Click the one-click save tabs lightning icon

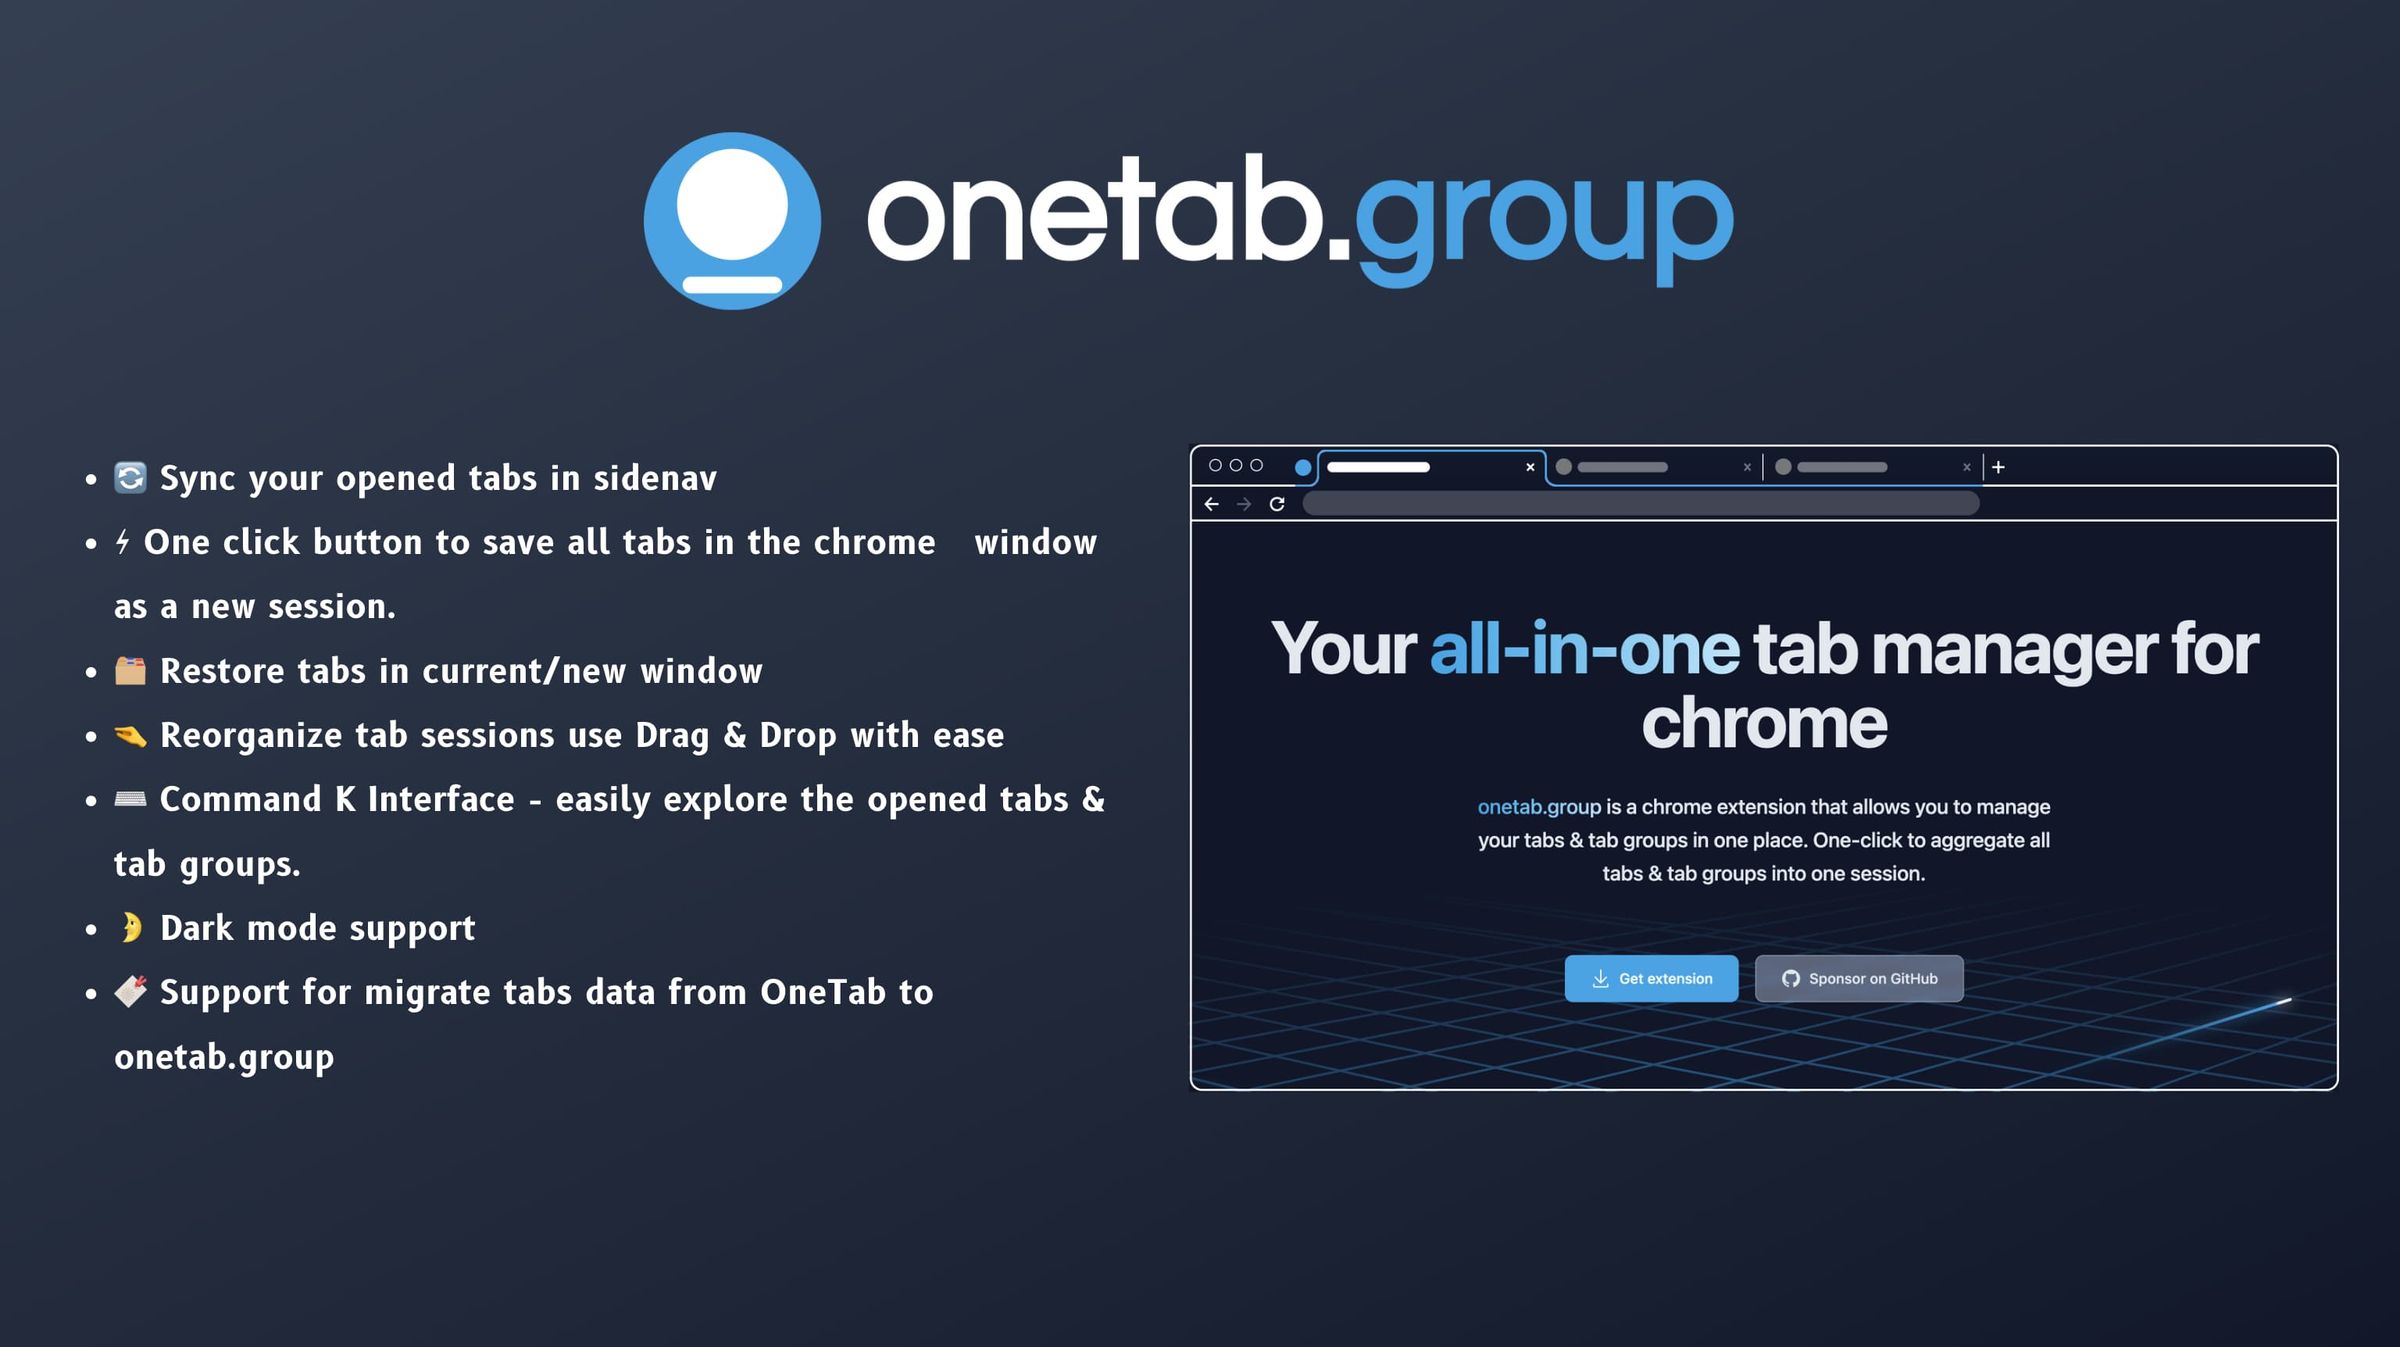pyautogui.click(x=127, y=541)
